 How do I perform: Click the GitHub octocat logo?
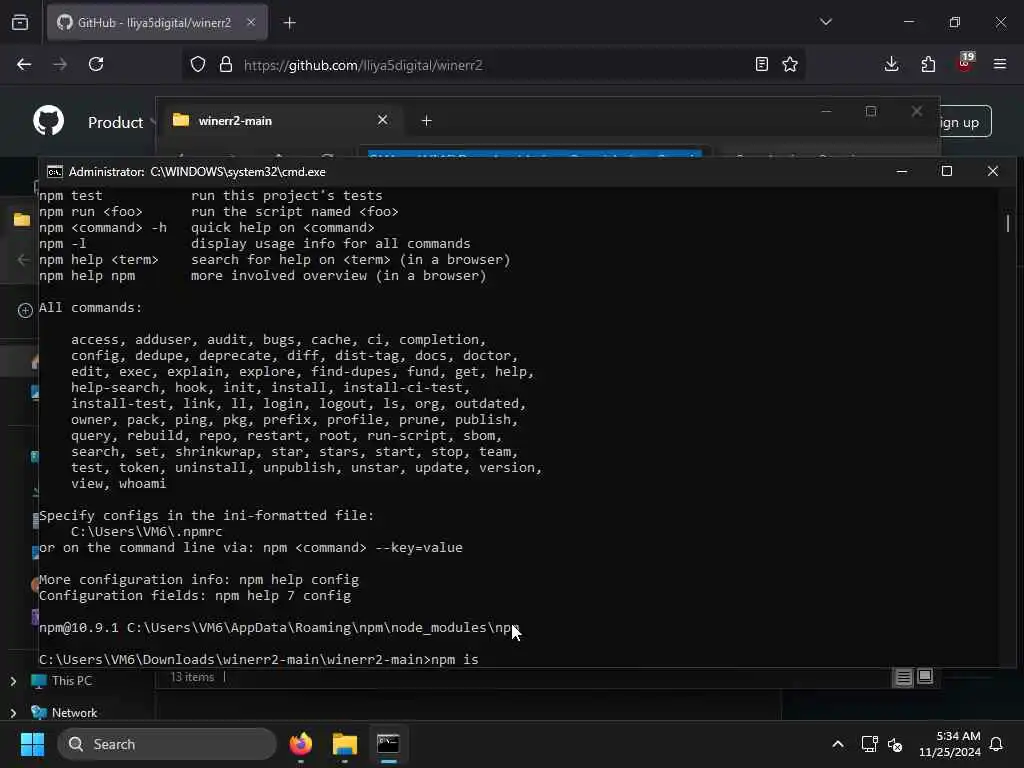[x=49, y=121]
